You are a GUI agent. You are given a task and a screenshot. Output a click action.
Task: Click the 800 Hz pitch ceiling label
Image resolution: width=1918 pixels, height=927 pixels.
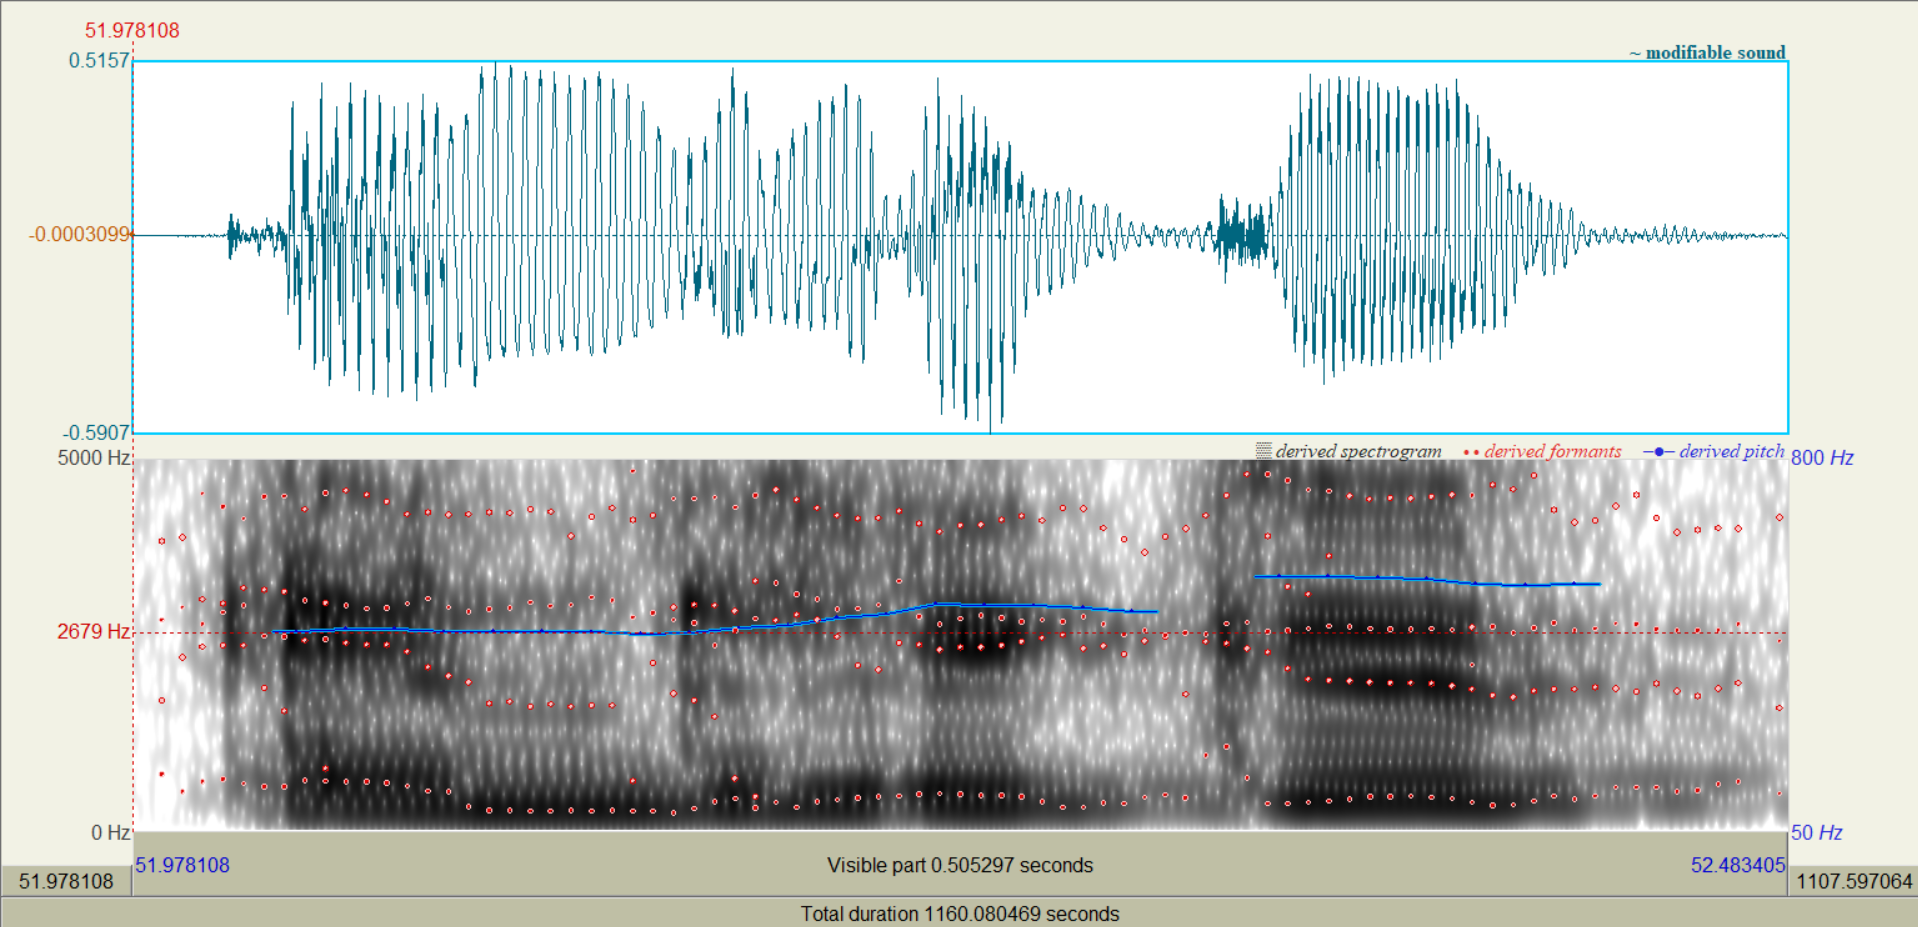coord(1822,457)
